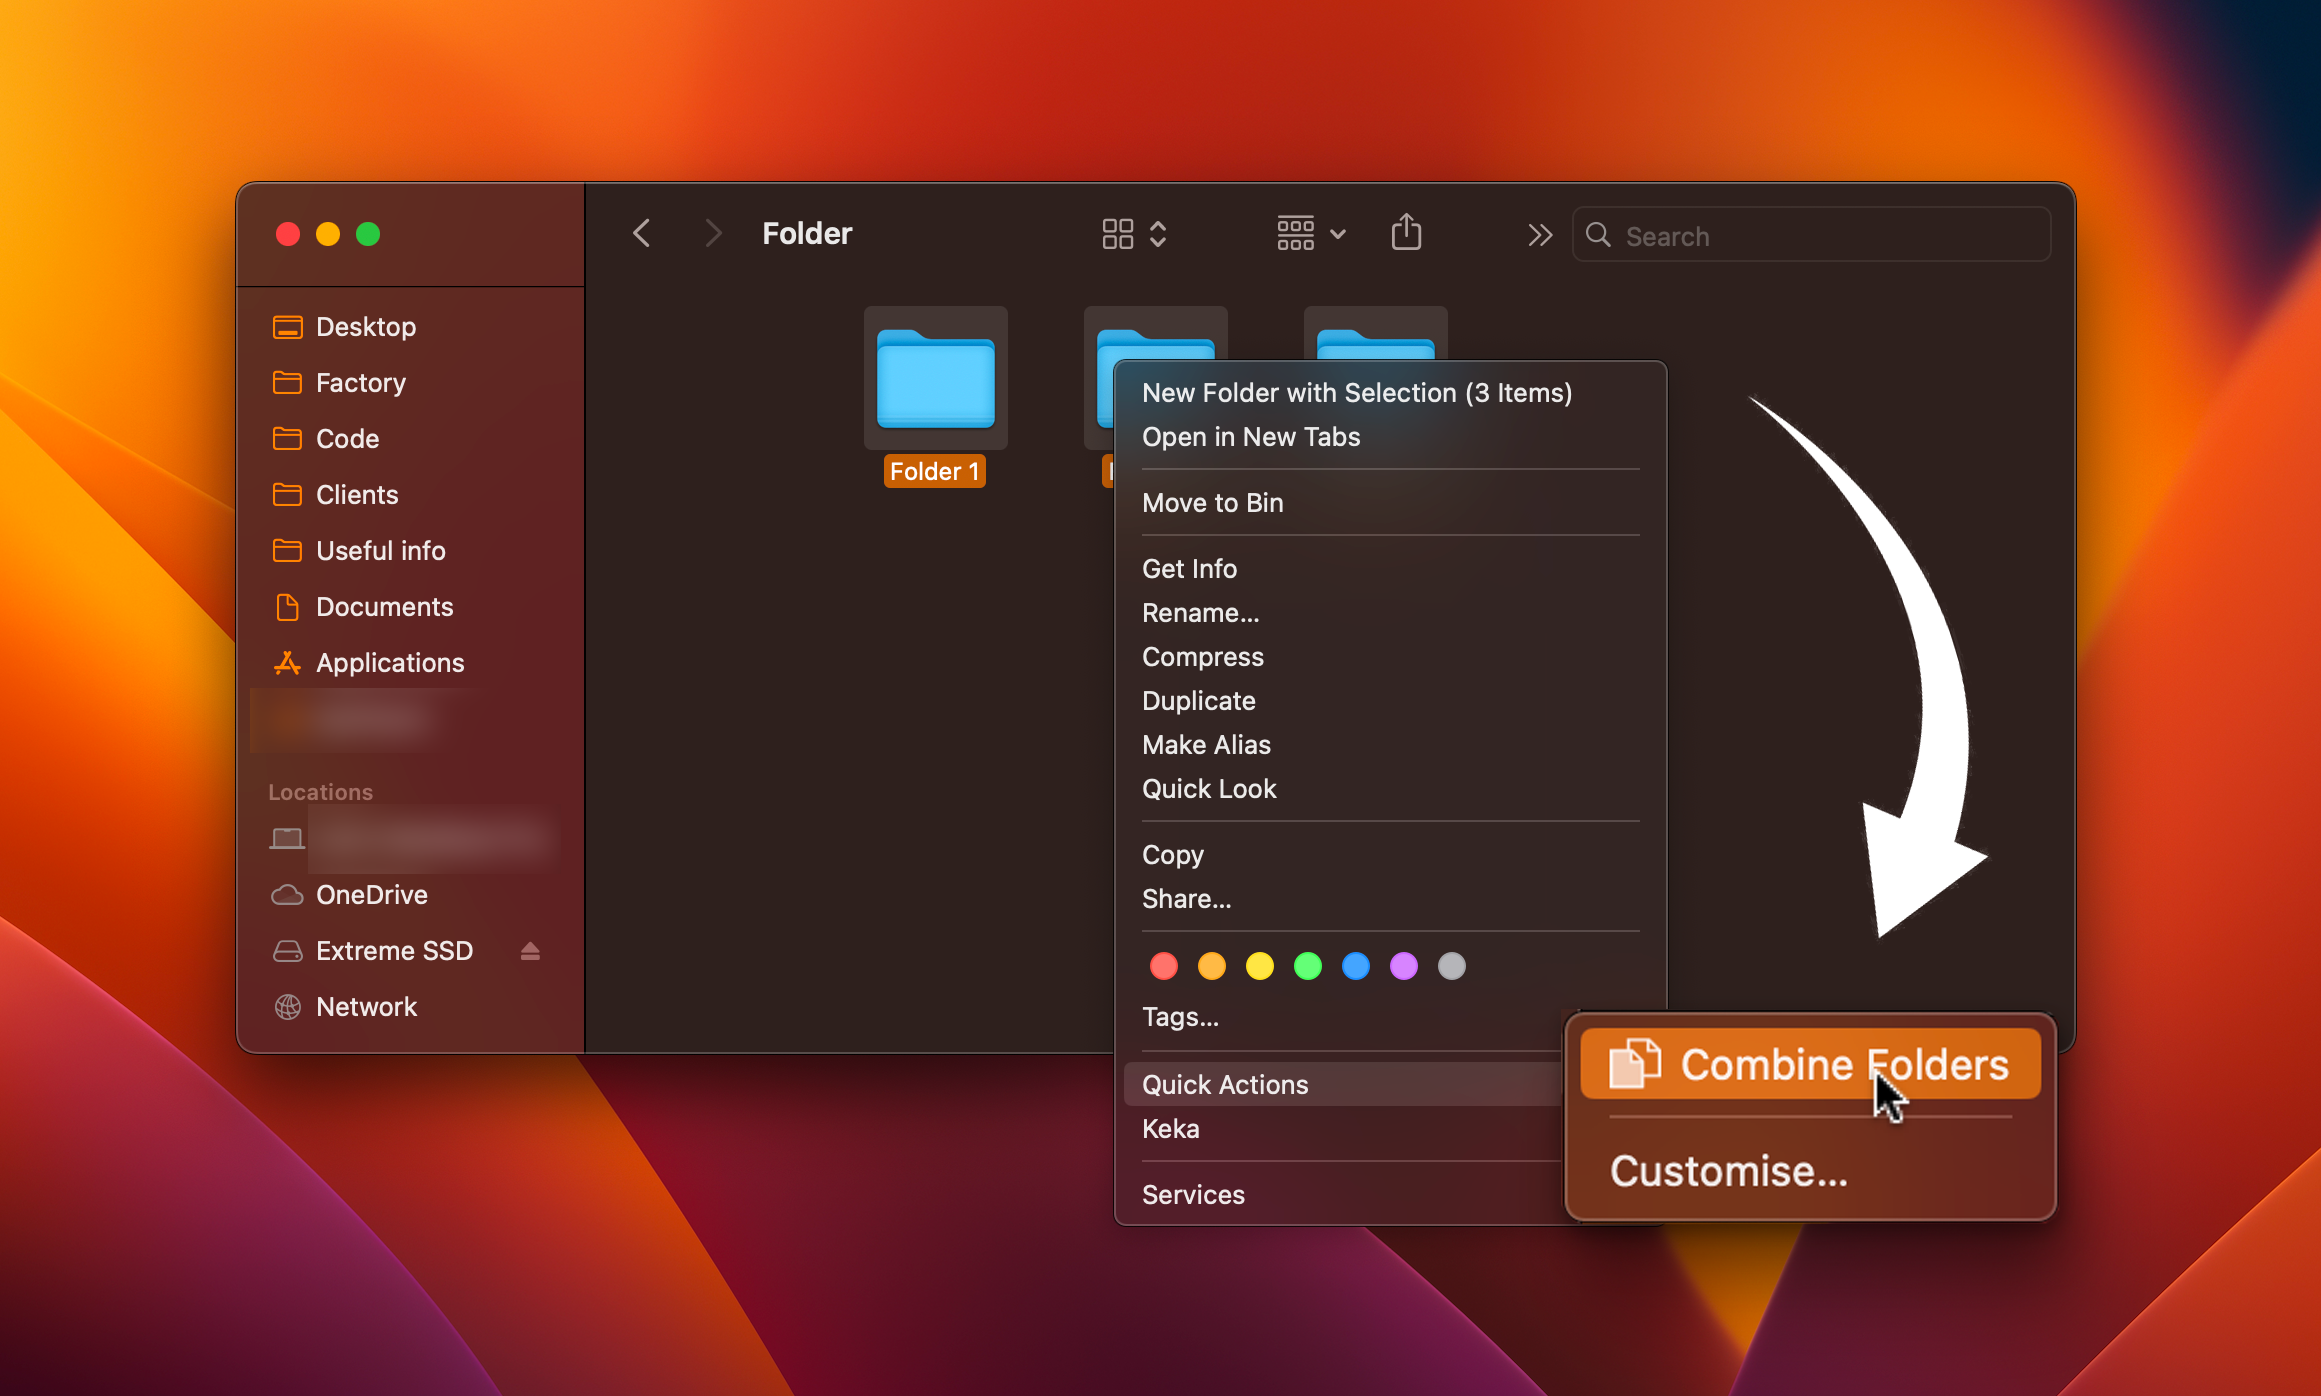Choose Compress from the context menu
Screen dimensions: 2321x1396
[x=1202, y=657]
